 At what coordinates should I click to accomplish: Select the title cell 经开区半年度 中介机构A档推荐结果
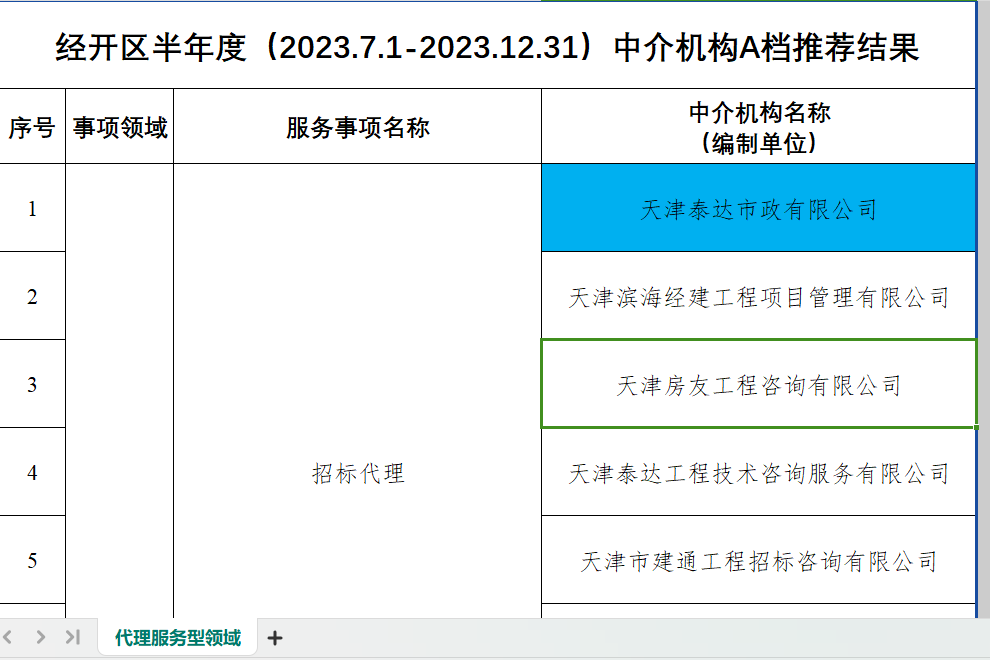[x=487, y=47]
